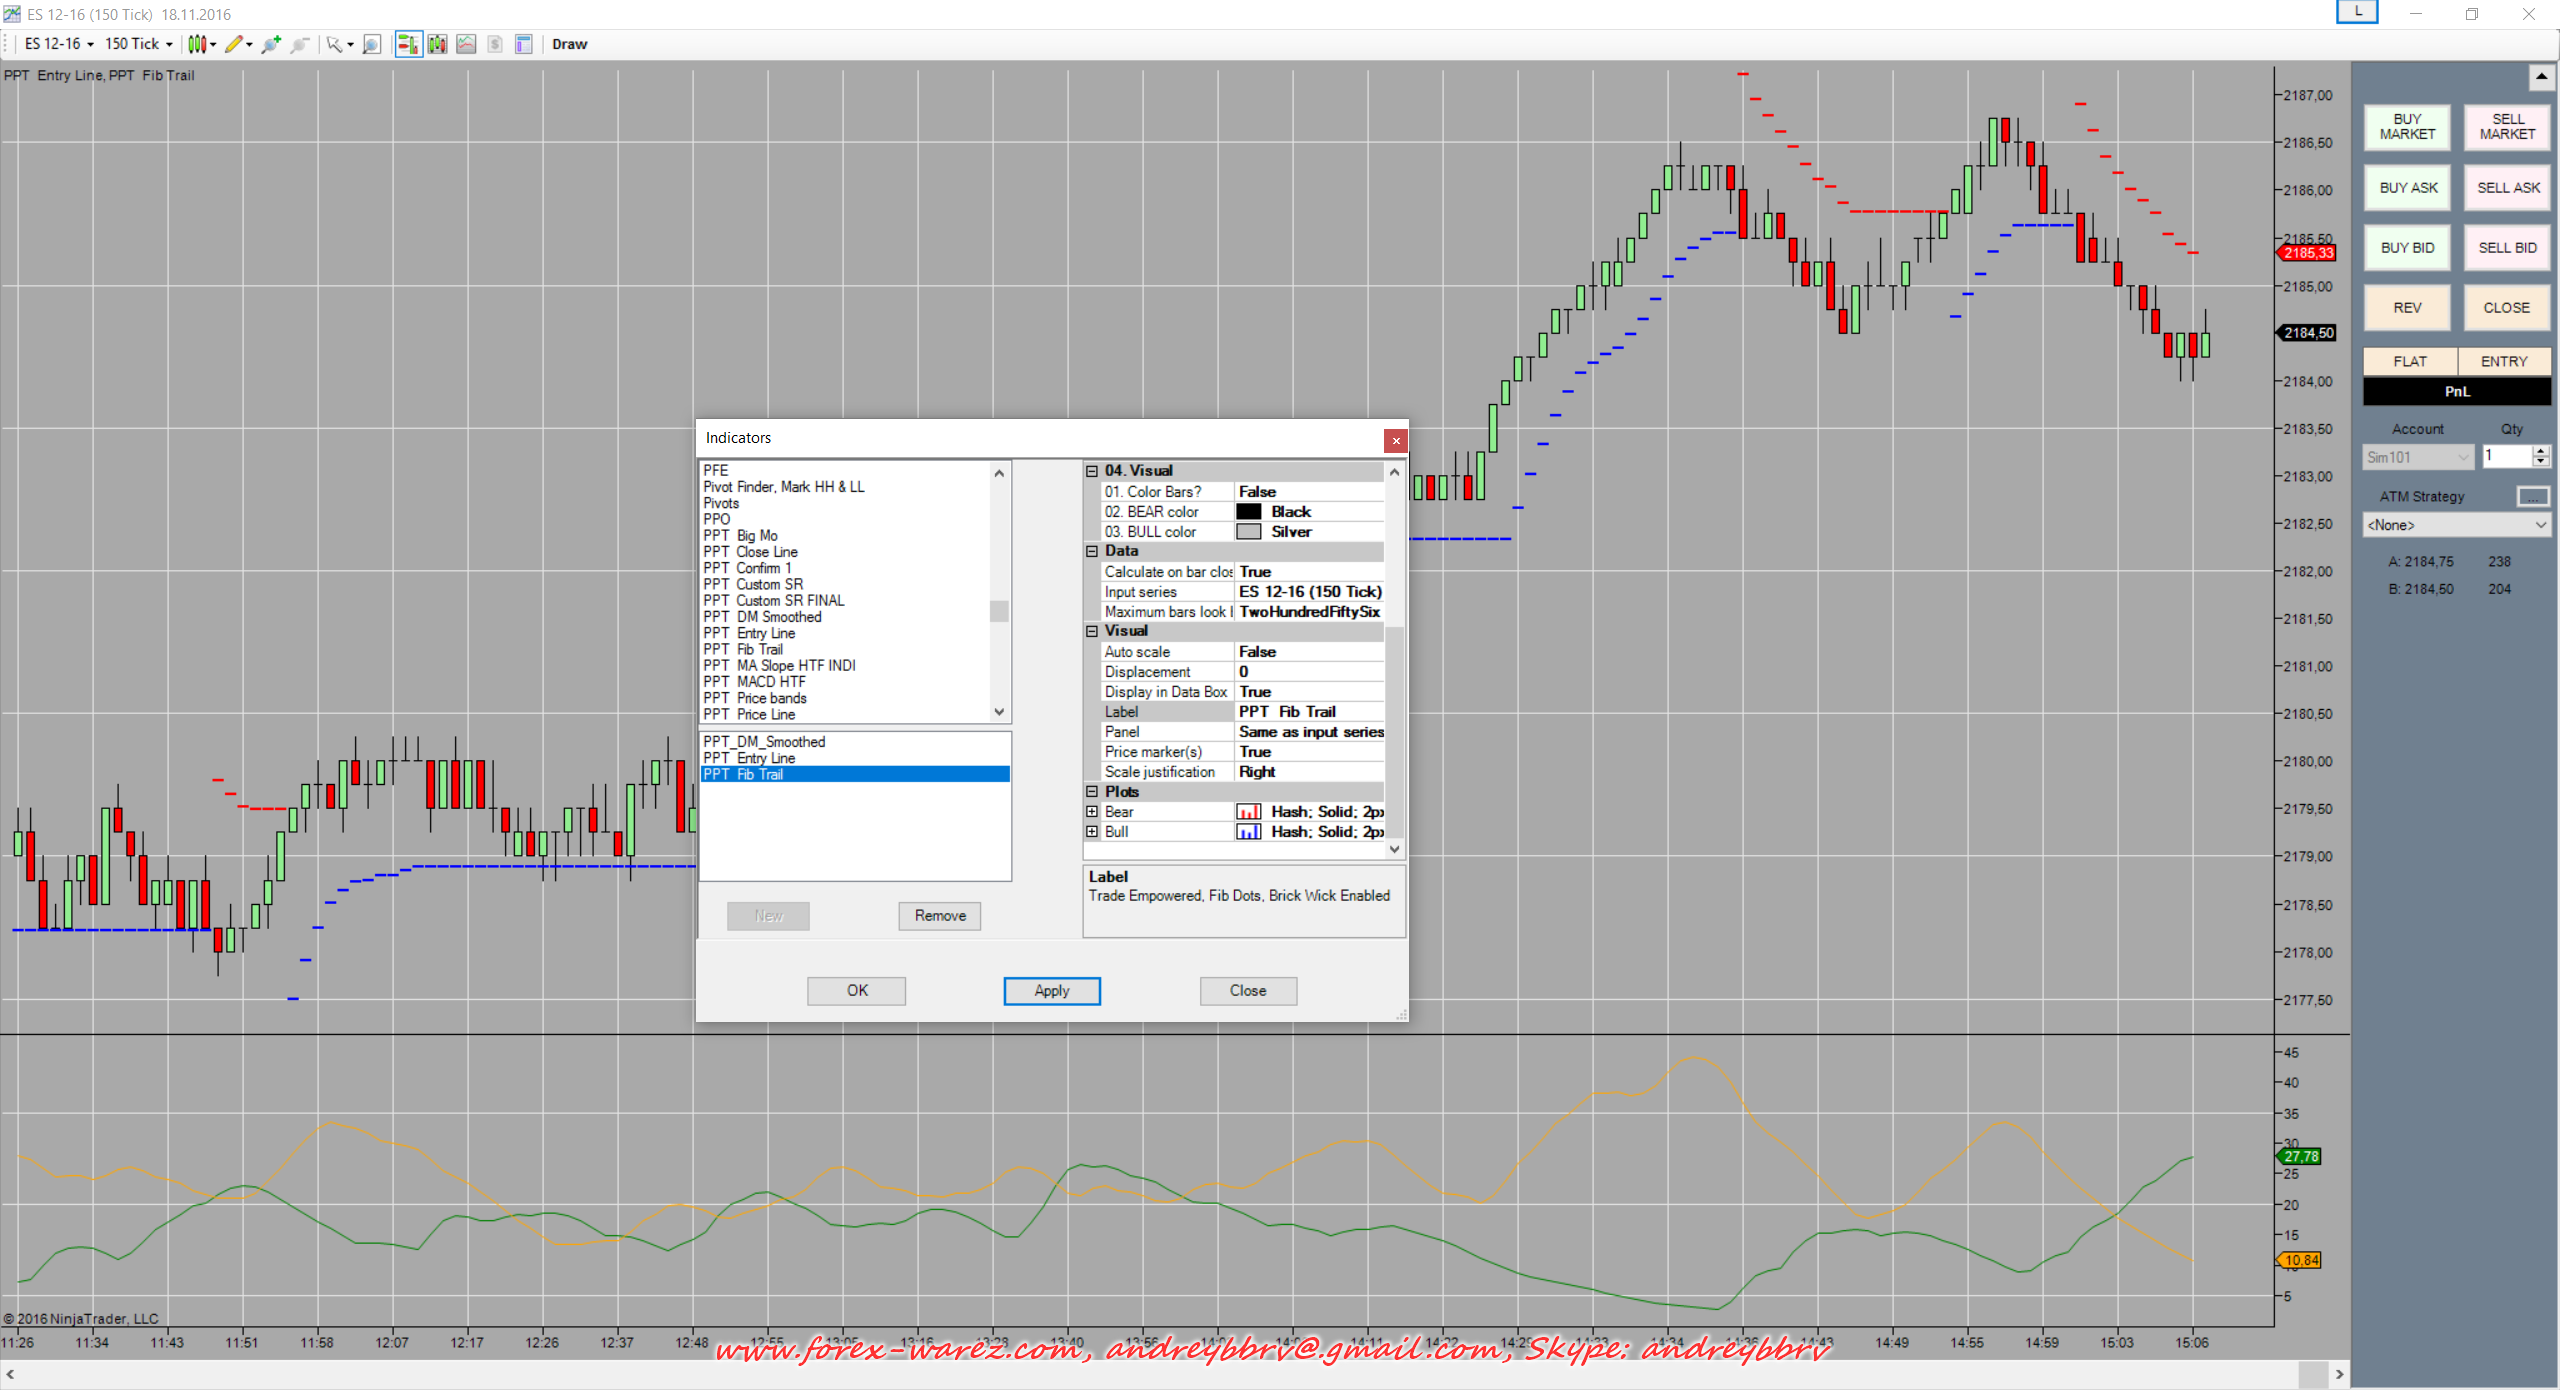Toggle the Chart Trader toolbar icon
This screenshot has height=1390, width=2560.
pyautogui.click(x=408, y=44)
